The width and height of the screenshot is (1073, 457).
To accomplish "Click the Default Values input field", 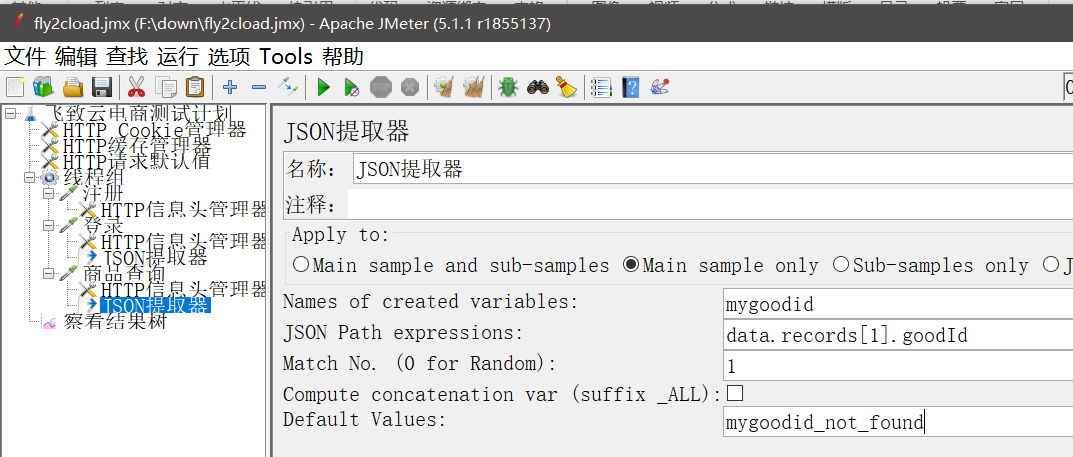I will point(898,422).
